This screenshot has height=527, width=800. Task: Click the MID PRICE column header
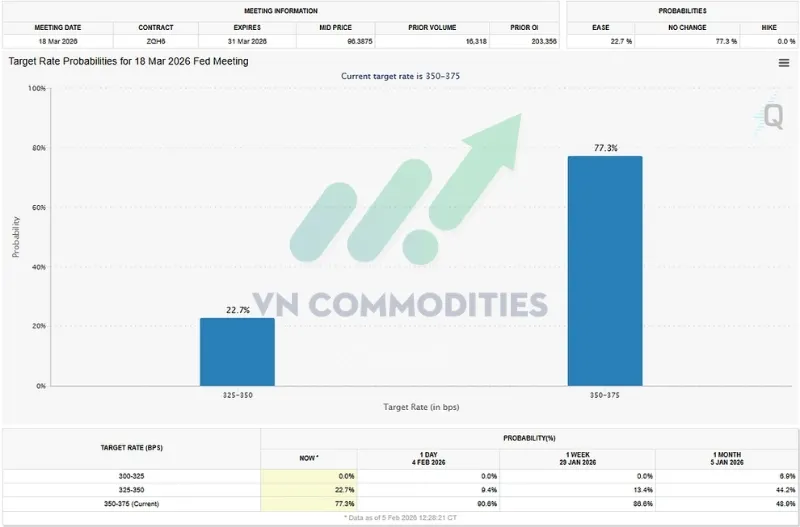click(336, 27)
